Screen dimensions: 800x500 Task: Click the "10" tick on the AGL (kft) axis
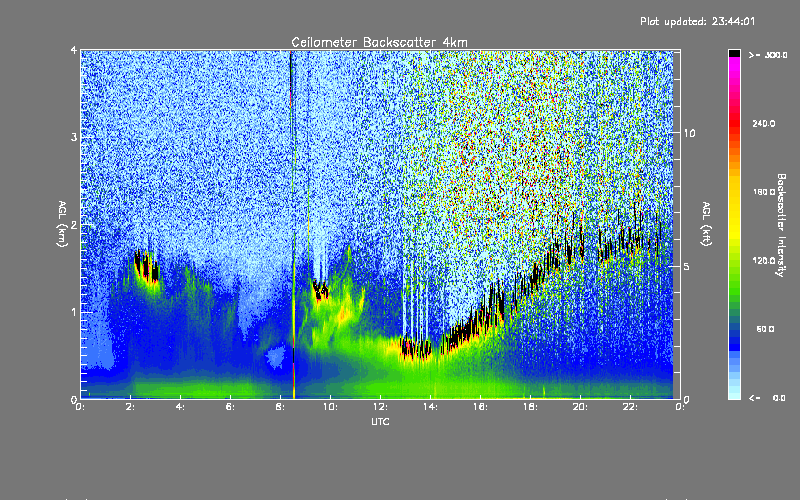point(689,133)
